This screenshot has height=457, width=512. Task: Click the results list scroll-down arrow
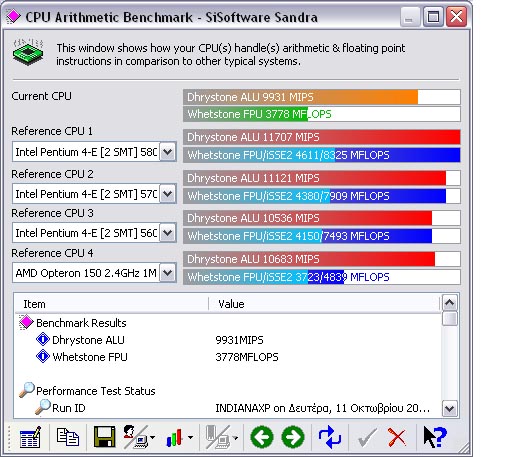pyautogui.click(x=450, y=409)
